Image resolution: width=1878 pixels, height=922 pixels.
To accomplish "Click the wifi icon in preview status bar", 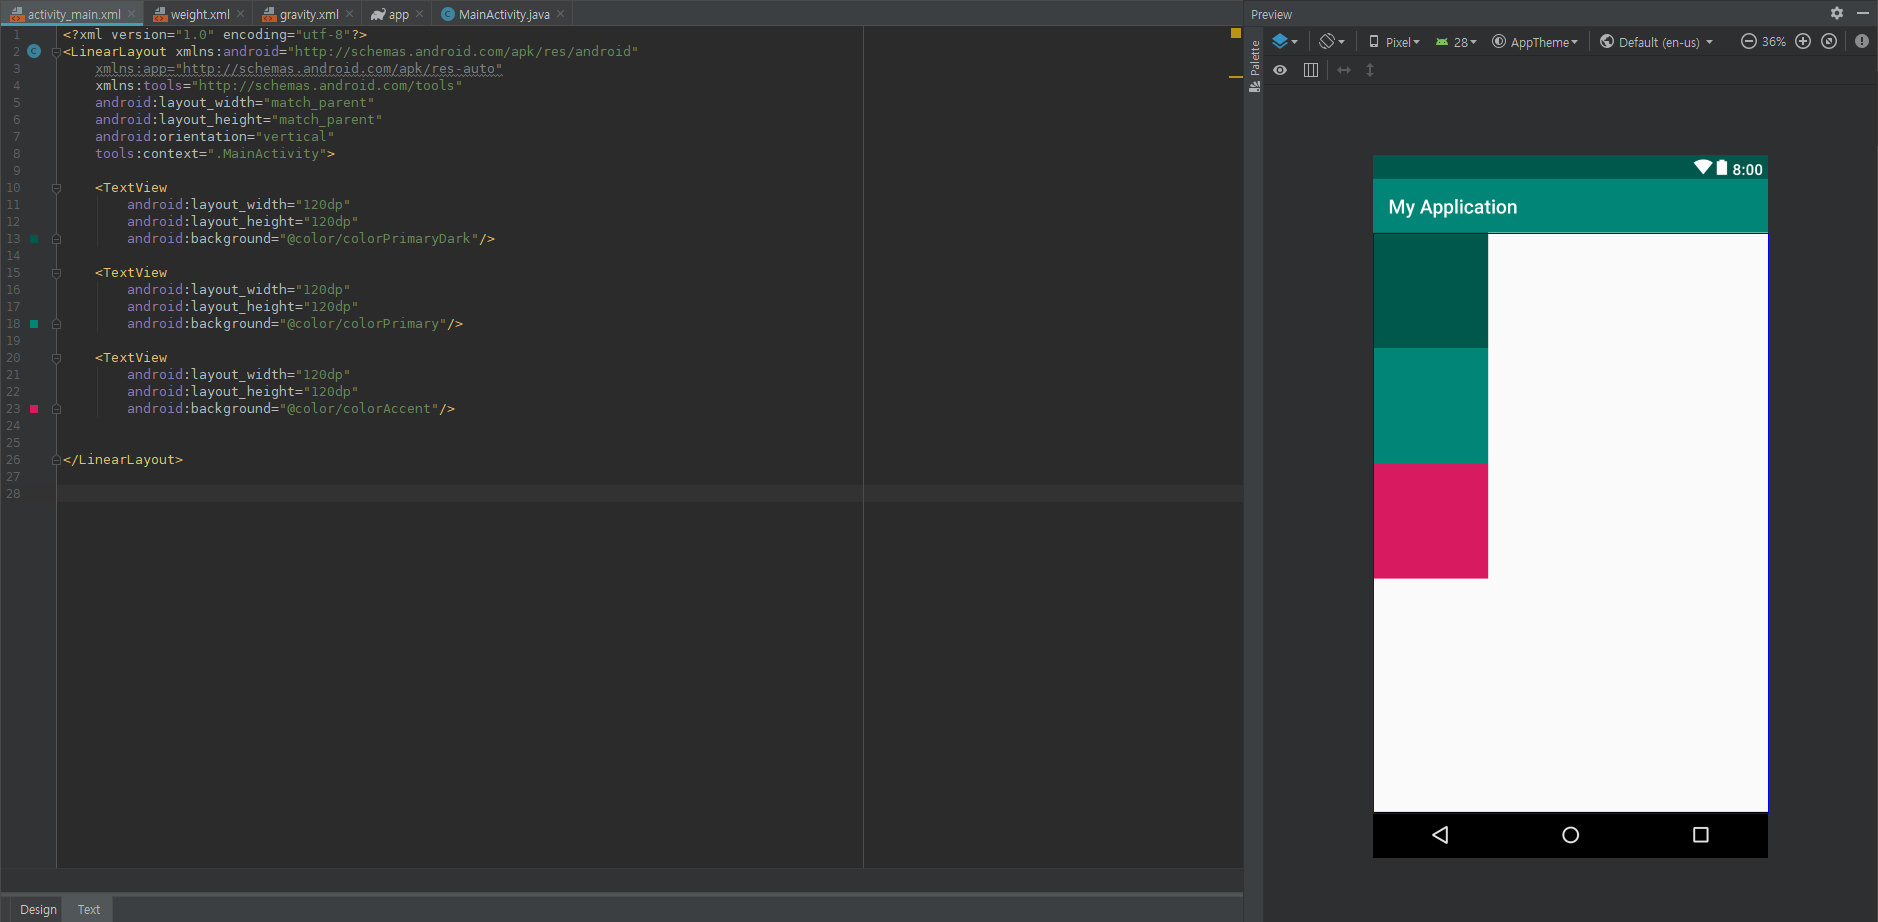I will (1703, 168).
